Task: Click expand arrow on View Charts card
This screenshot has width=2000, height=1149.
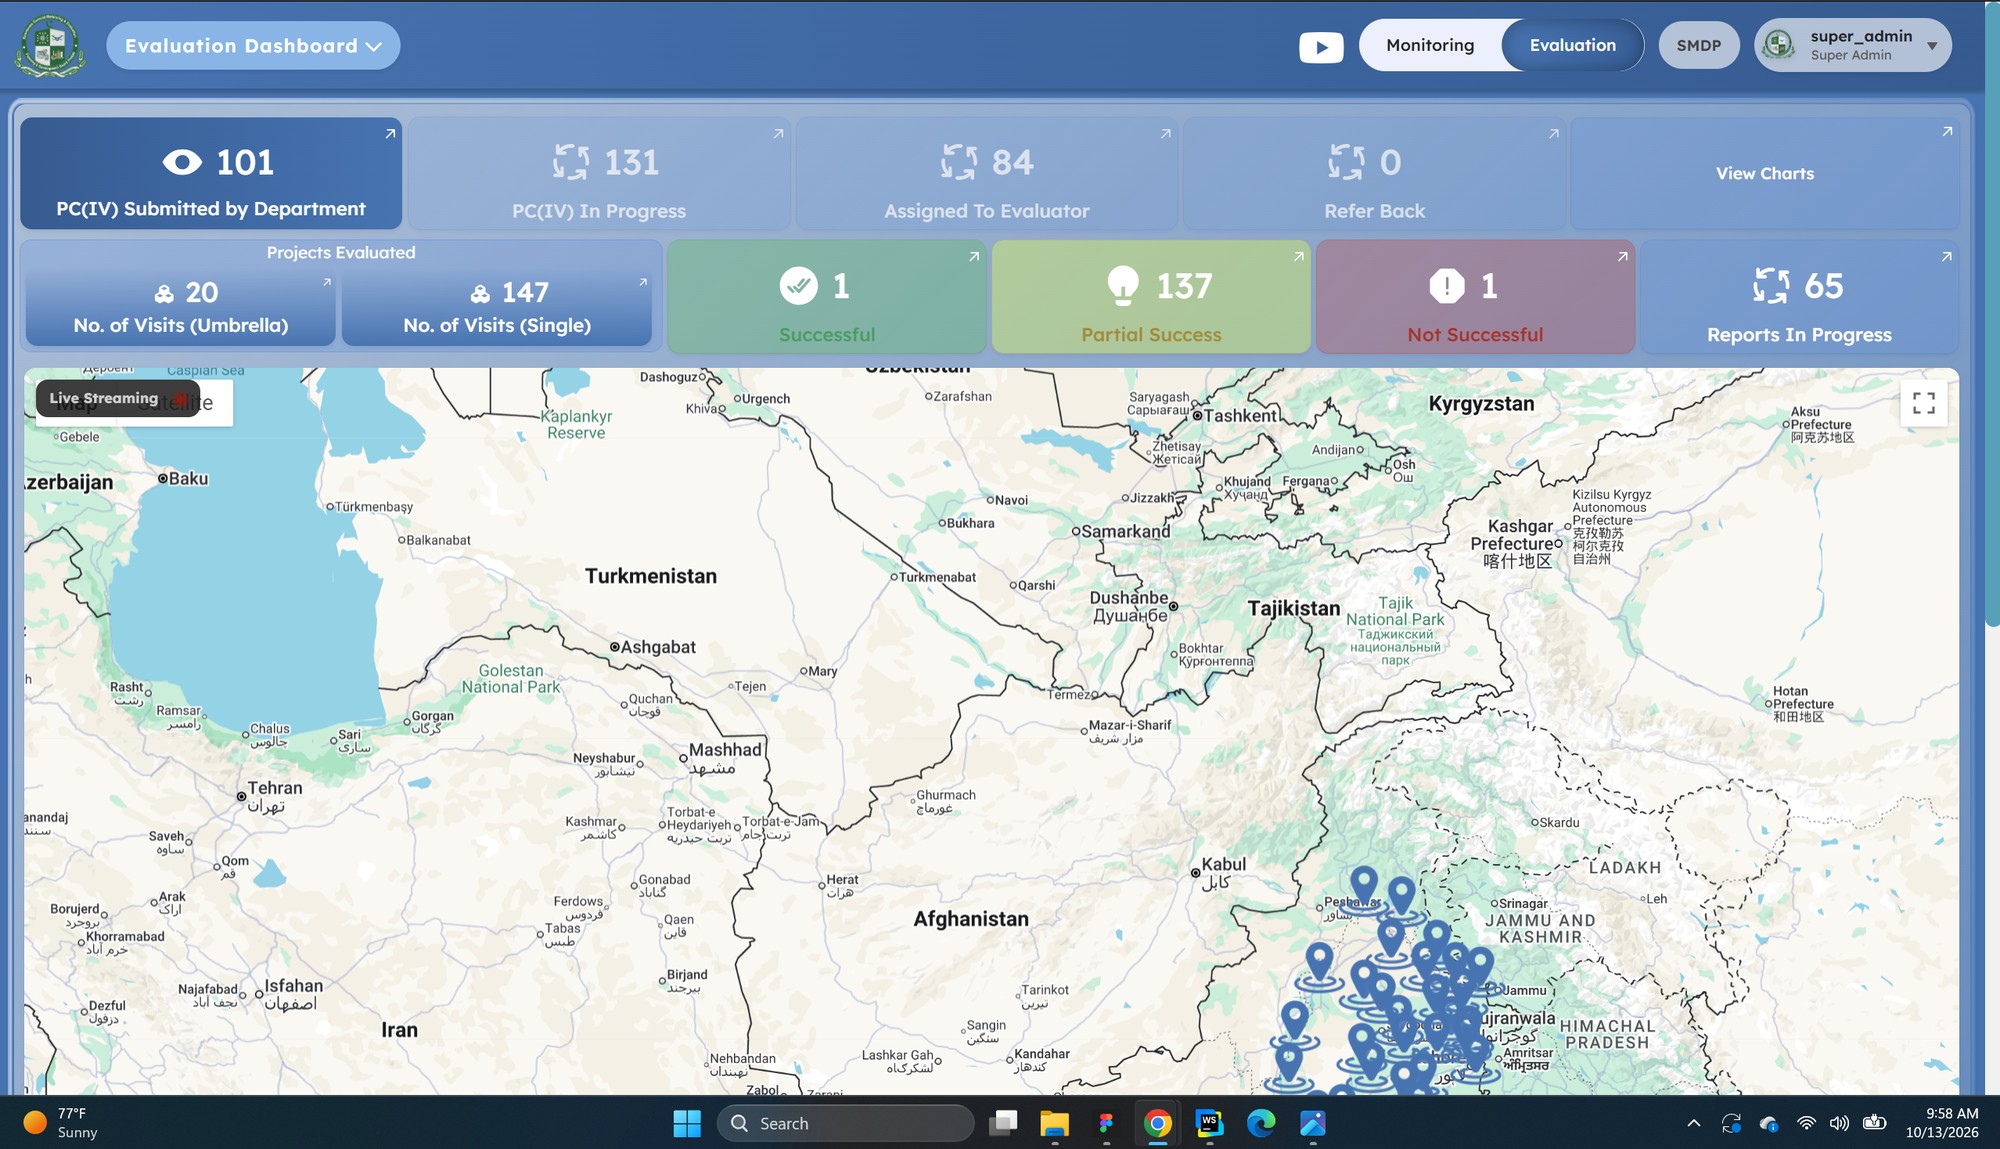Action: tap(1947, 132)
